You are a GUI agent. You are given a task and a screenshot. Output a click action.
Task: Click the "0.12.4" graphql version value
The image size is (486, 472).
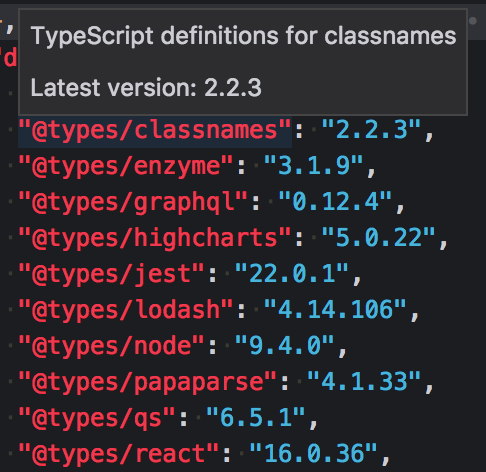335,202
